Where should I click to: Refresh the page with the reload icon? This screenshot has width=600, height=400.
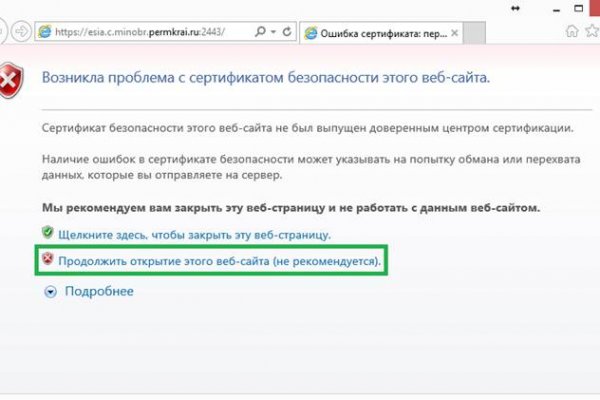287,31
